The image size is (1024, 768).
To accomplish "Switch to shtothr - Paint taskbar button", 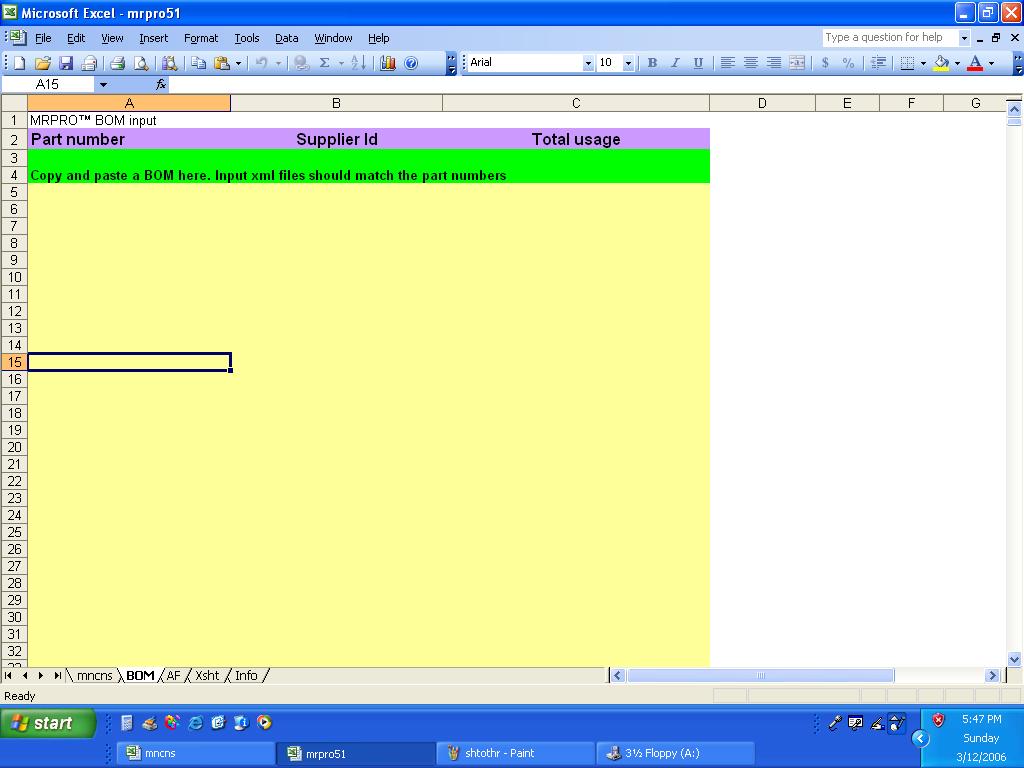I will tap(515, 753).
